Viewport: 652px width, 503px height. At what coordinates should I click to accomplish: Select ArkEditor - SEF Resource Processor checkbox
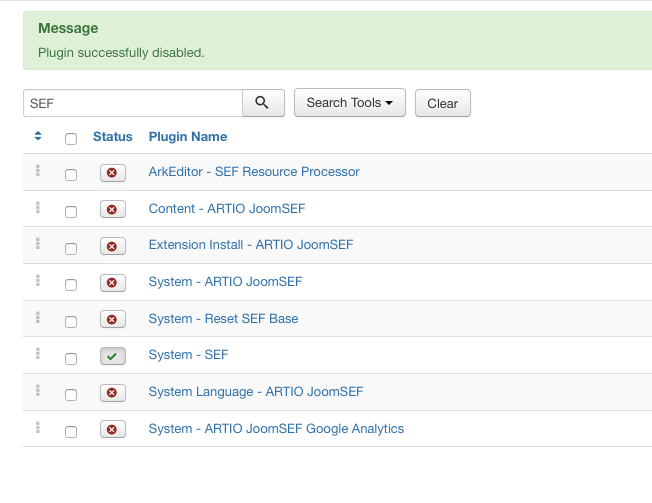click(x=71, y=175)
